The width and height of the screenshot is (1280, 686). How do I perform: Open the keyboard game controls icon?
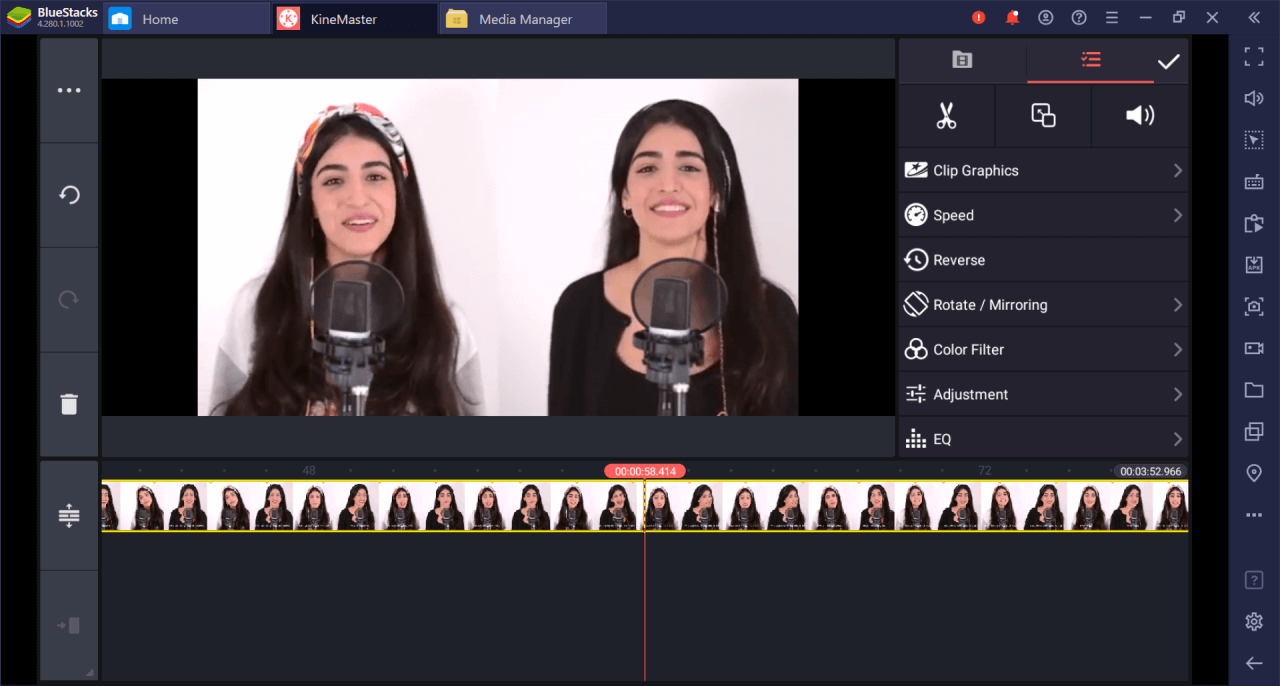[x=1254, y=182]
